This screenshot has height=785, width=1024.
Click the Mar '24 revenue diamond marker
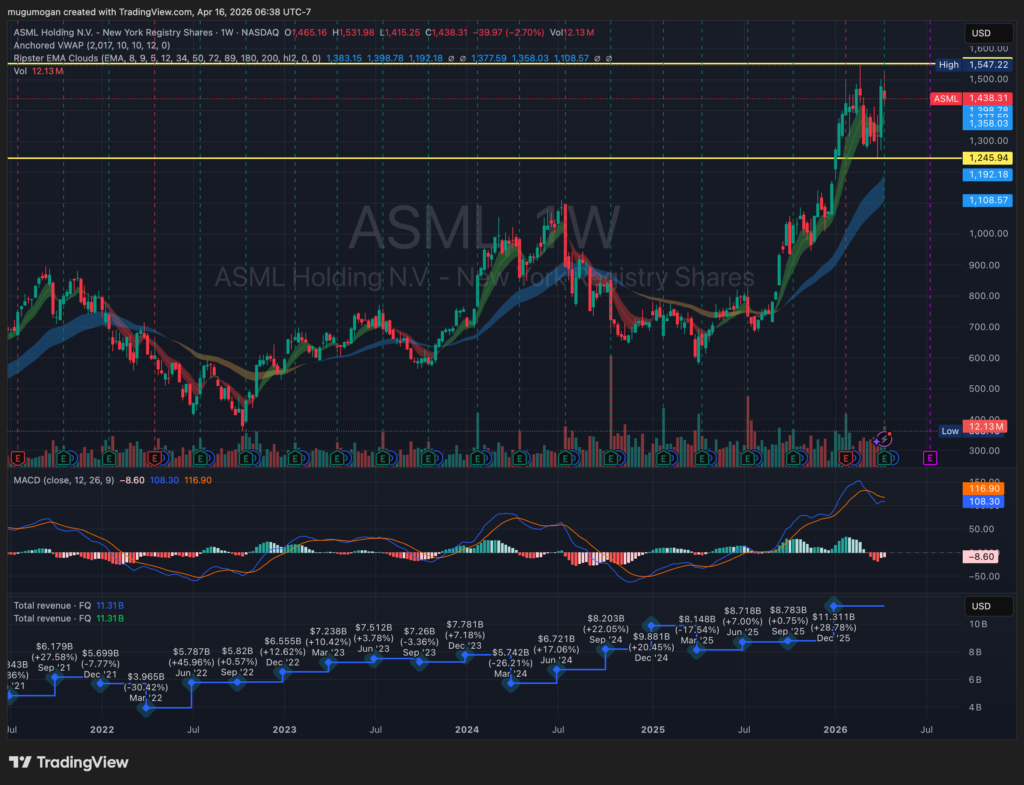512,683
